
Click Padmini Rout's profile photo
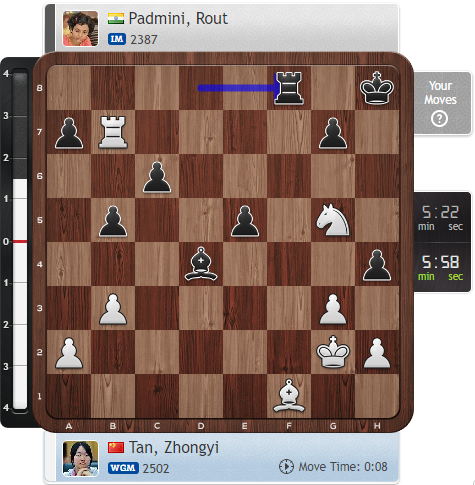point(80,28)
